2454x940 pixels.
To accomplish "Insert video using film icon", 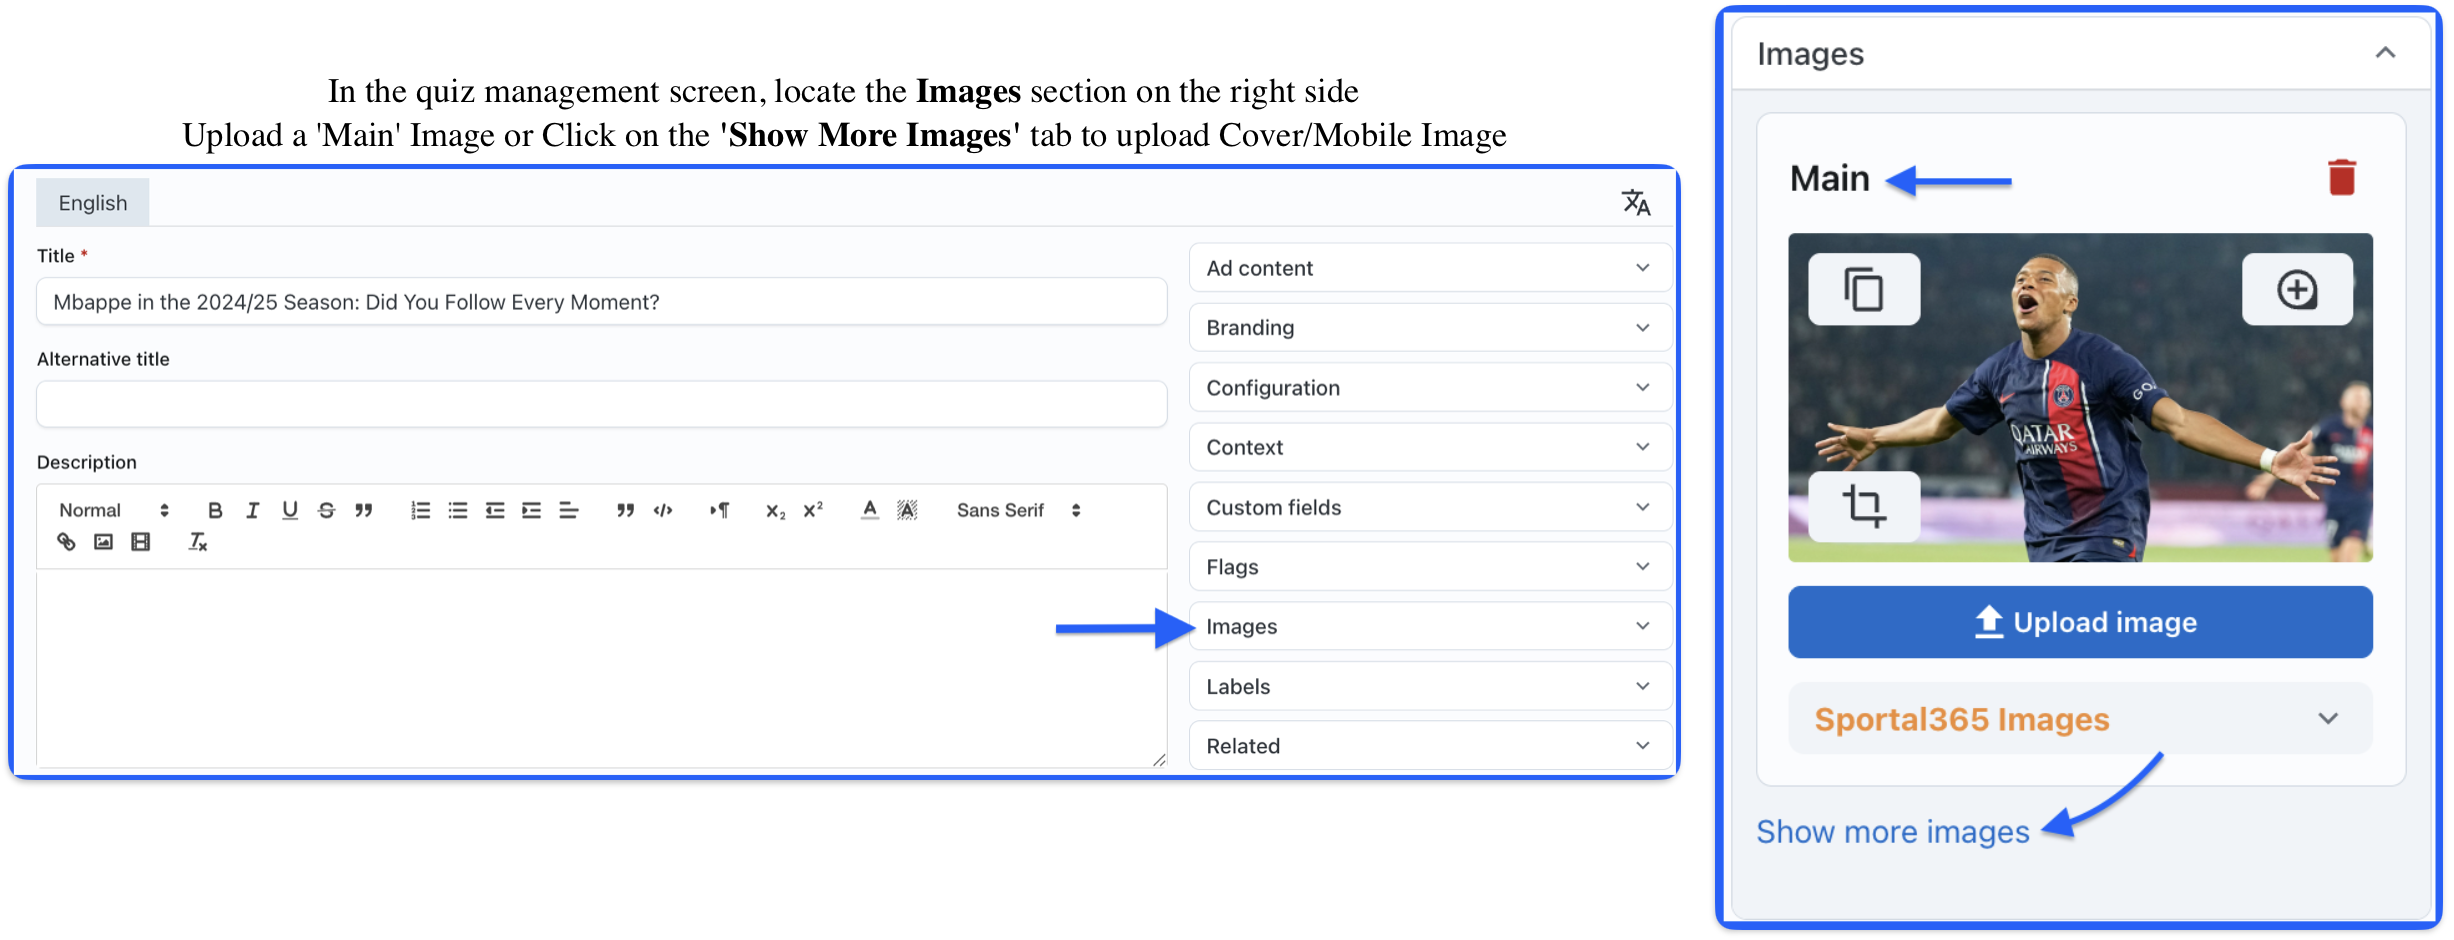I will [141, 542].
